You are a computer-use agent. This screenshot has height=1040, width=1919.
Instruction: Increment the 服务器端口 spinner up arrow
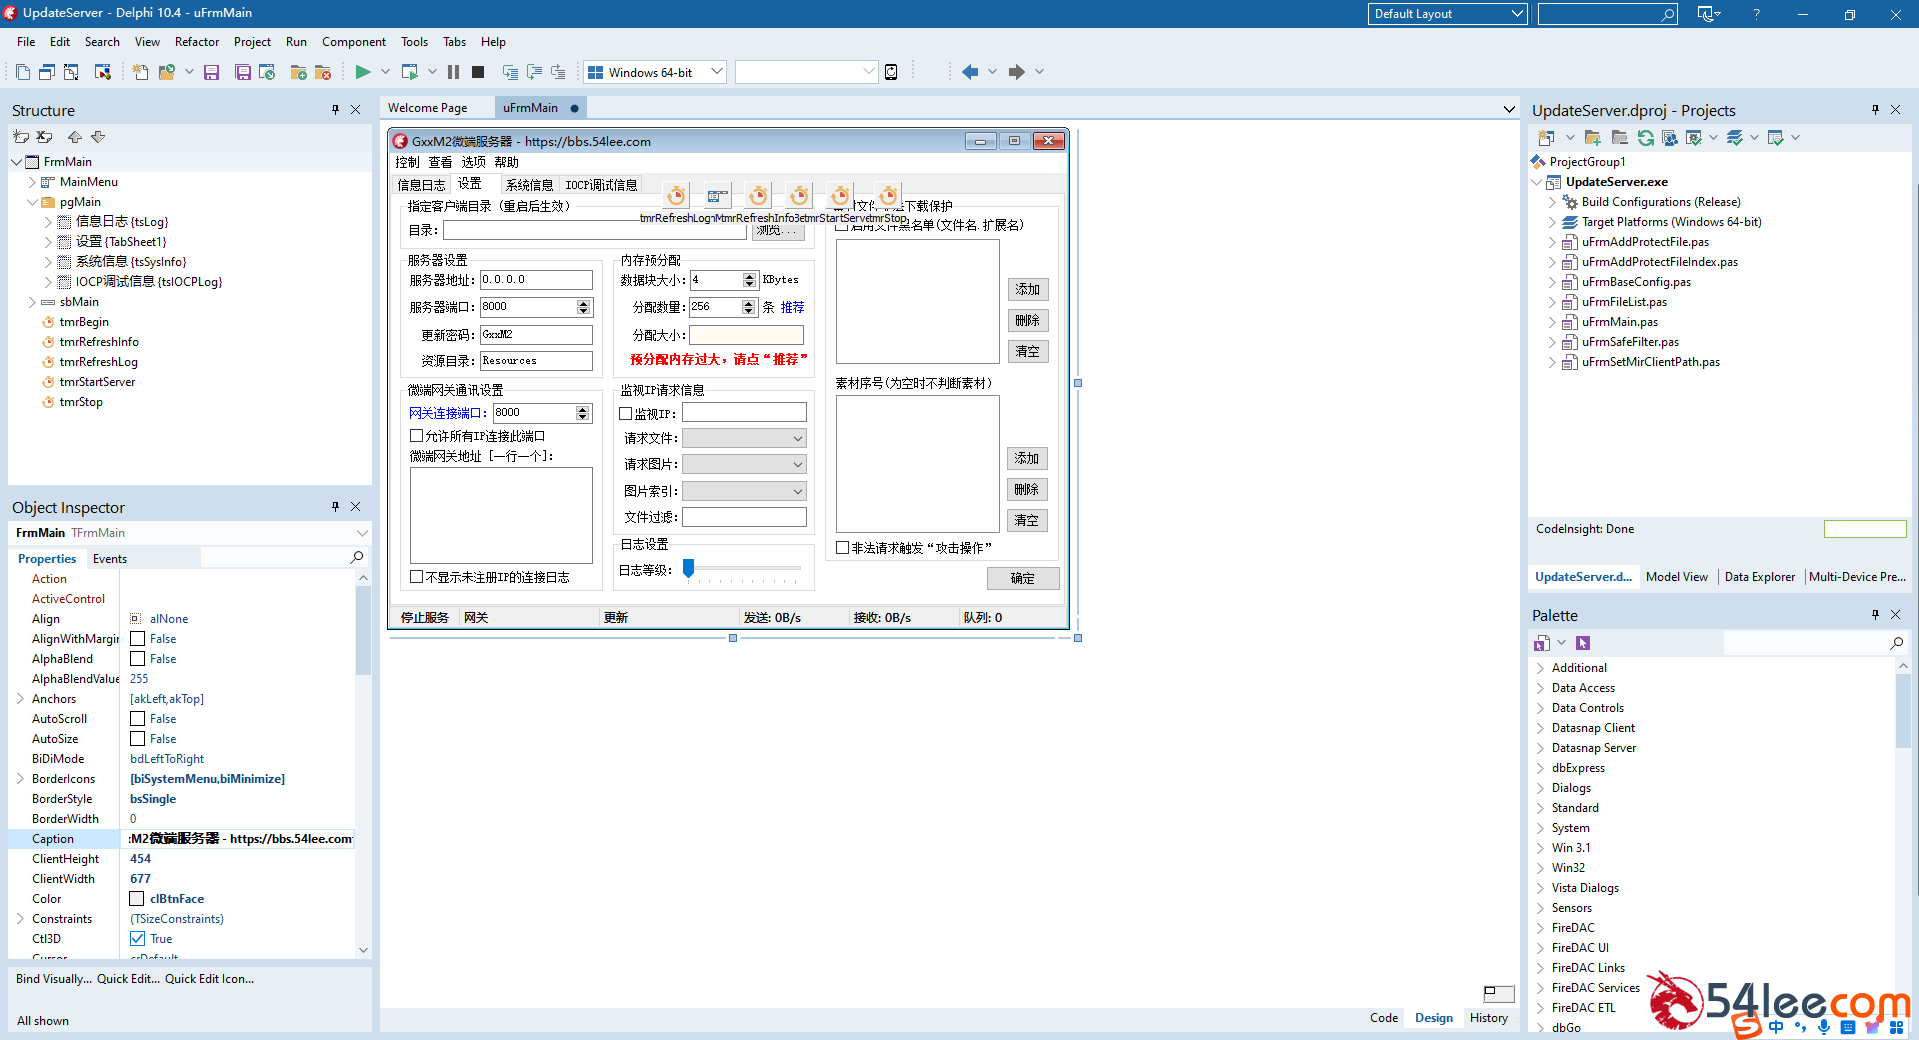(584, 303)
